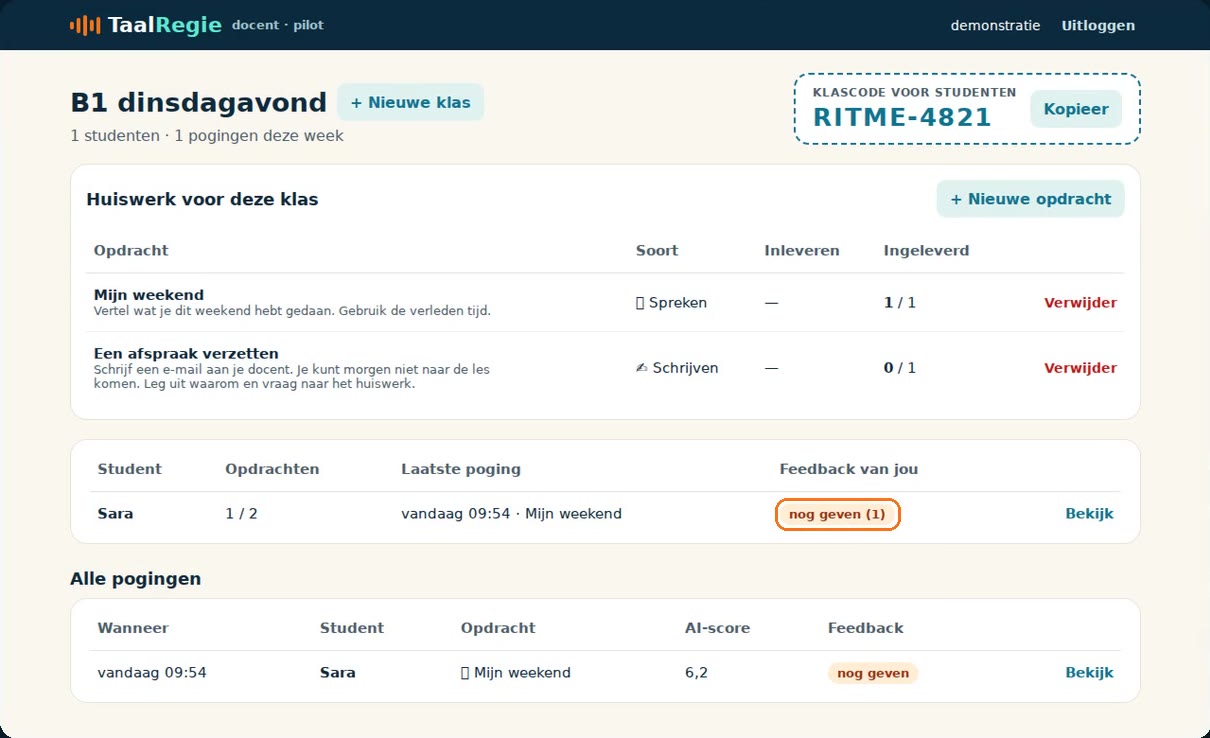
Task: Open the Mijn weekend assignment title
Action: pos(149,295)
